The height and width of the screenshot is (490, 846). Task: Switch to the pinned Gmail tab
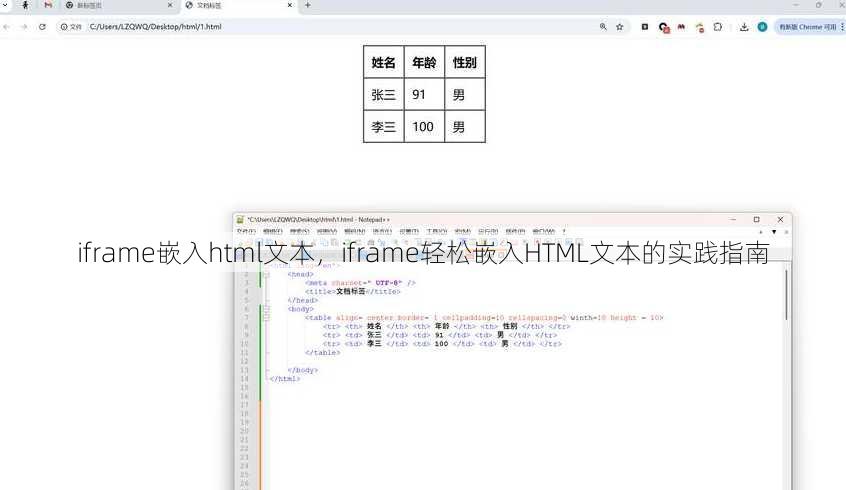pos(49,5)
